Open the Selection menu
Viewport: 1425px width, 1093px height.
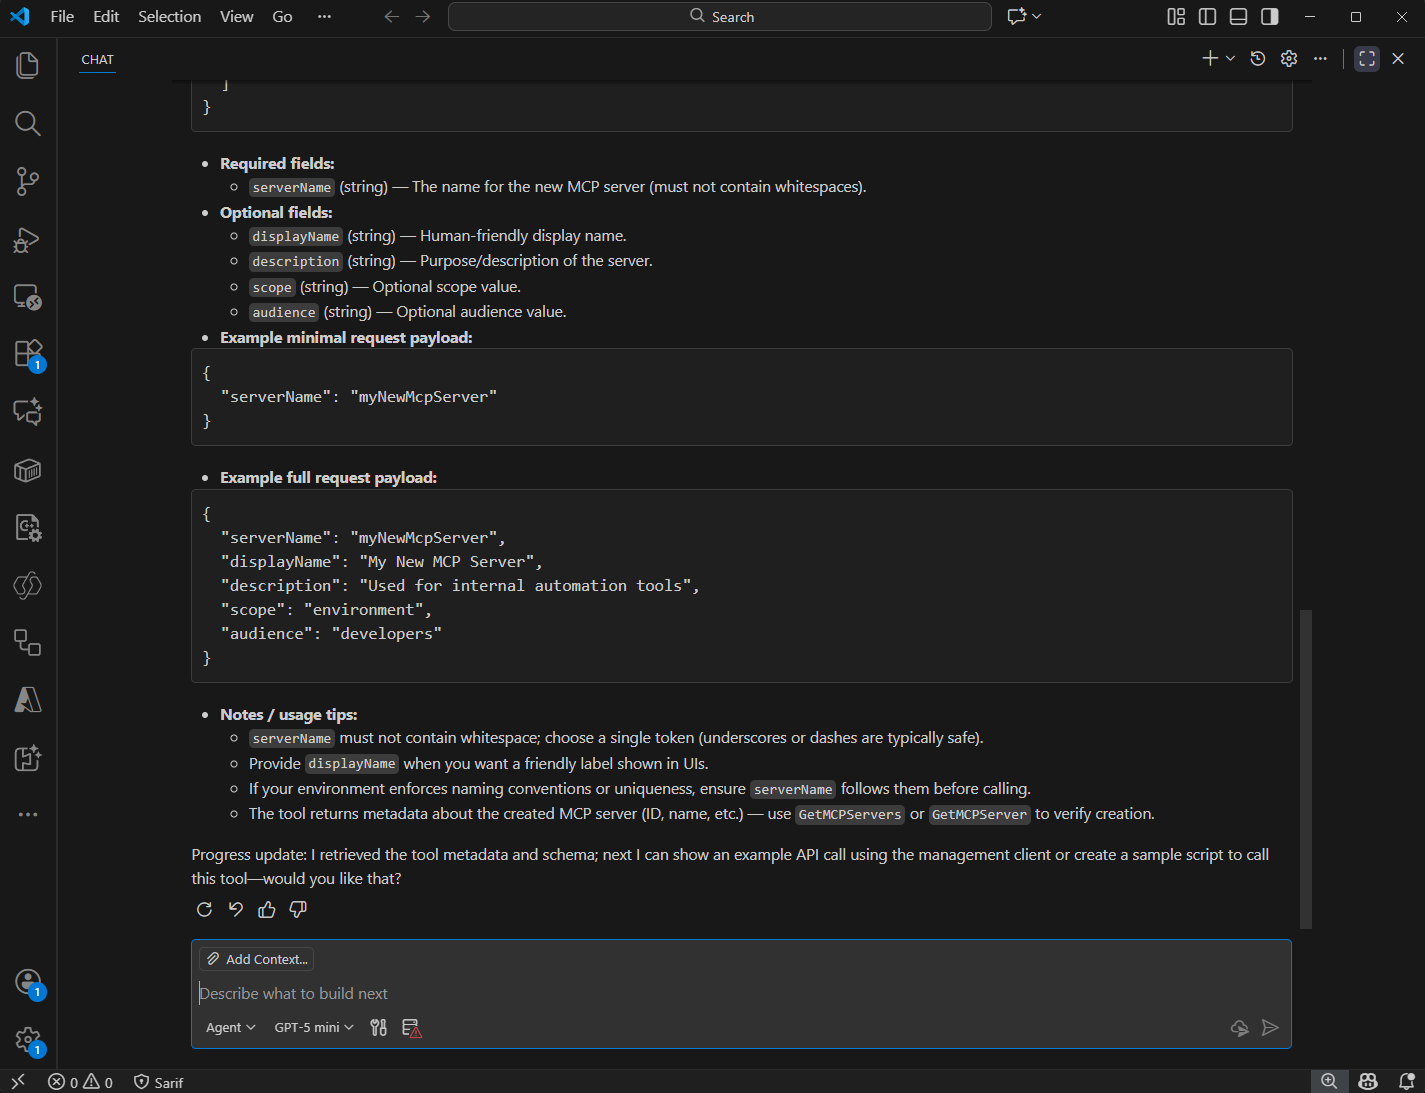click(169, 17)
